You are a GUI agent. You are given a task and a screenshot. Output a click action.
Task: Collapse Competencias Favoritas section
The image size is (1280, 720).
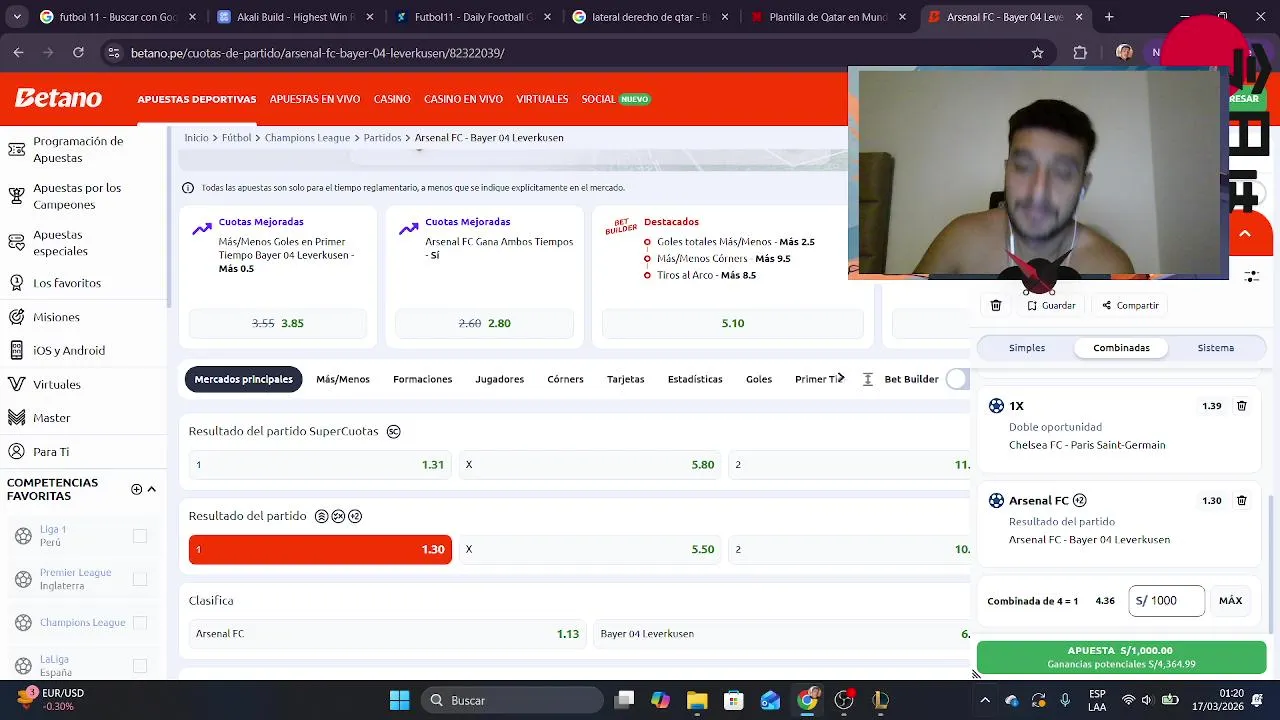click(x=152, y=489)
